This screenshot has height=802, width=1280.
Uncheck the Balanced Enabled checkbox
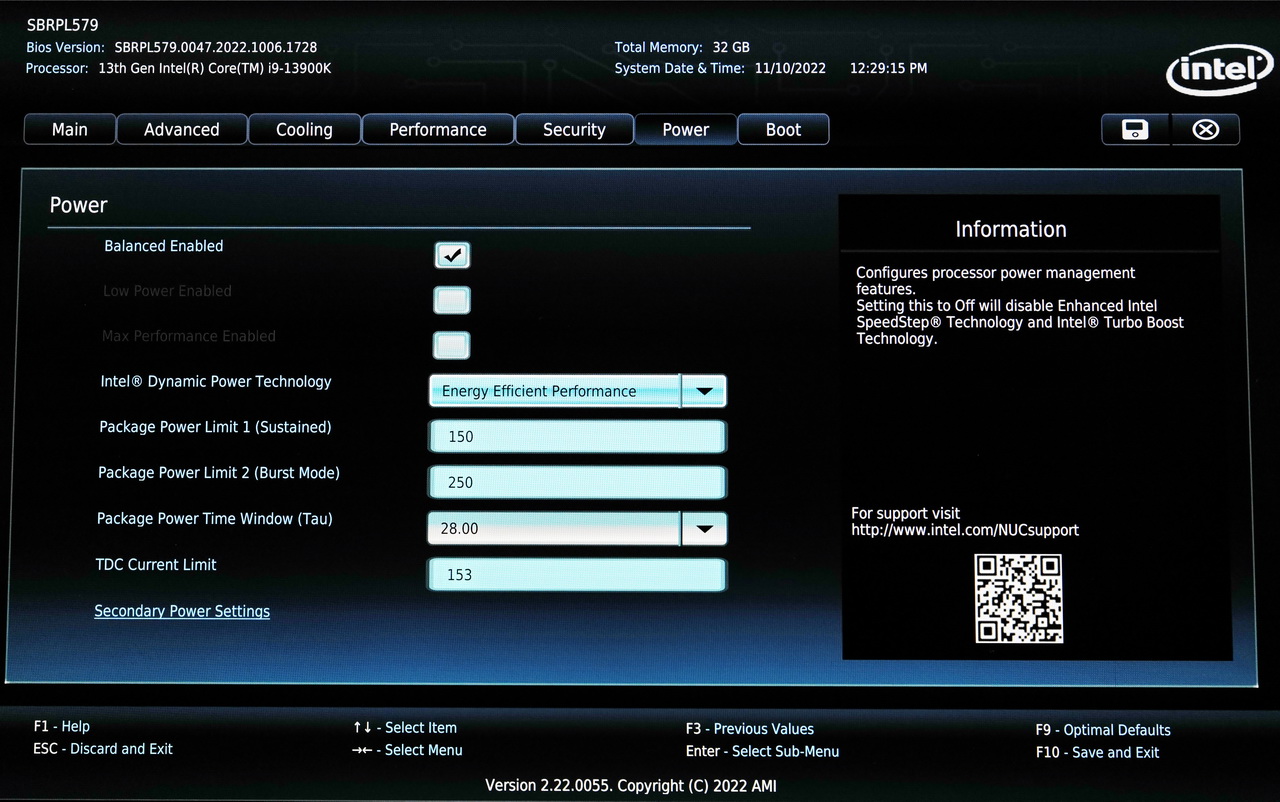[x=452, y=255]
